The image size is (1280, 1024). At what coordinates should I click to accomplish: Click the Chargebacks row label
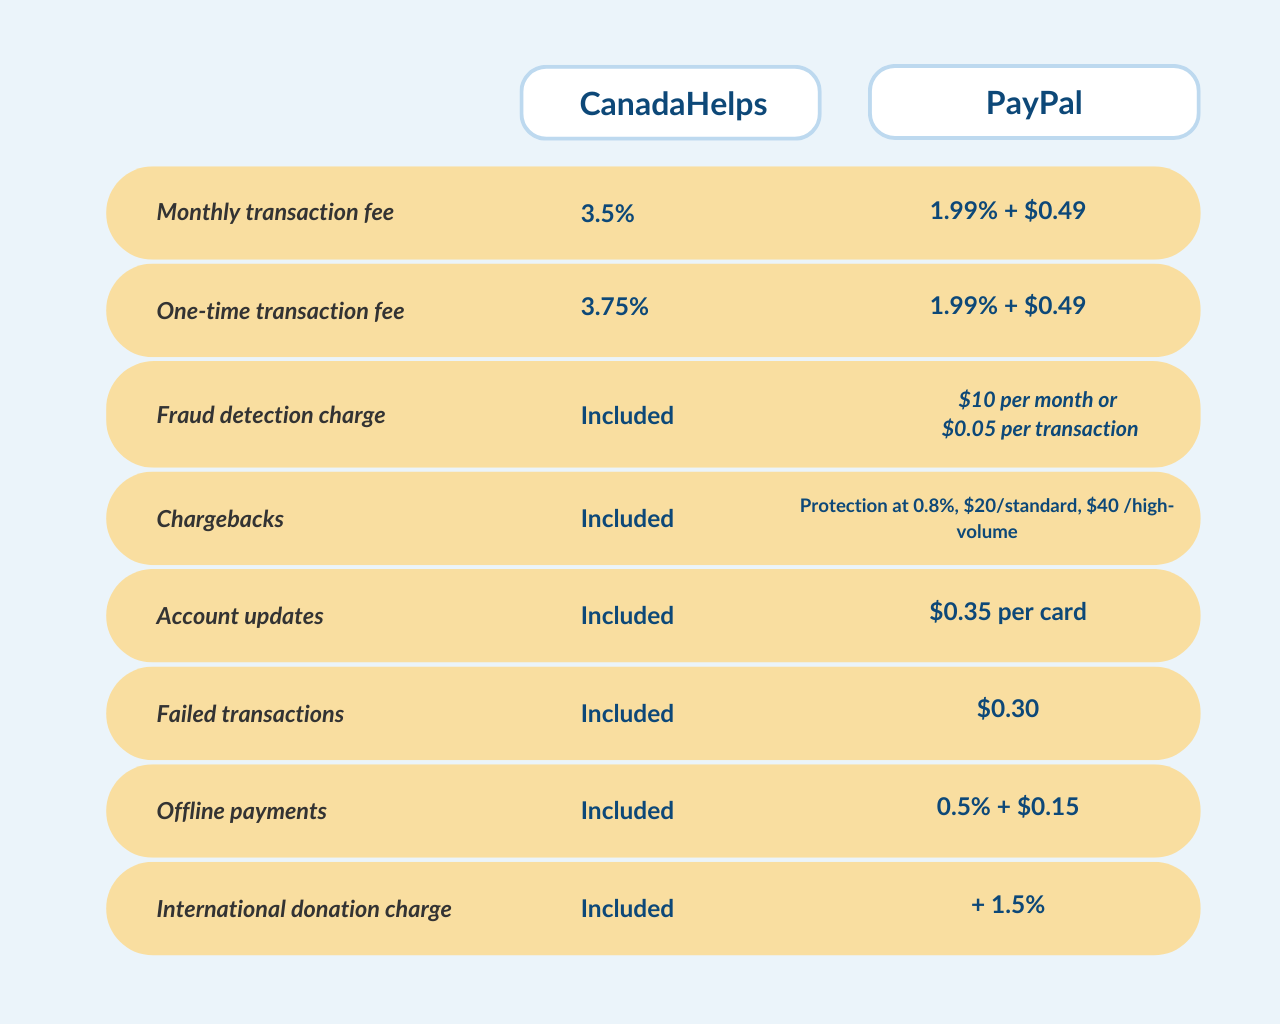click(x=220, y=519)
